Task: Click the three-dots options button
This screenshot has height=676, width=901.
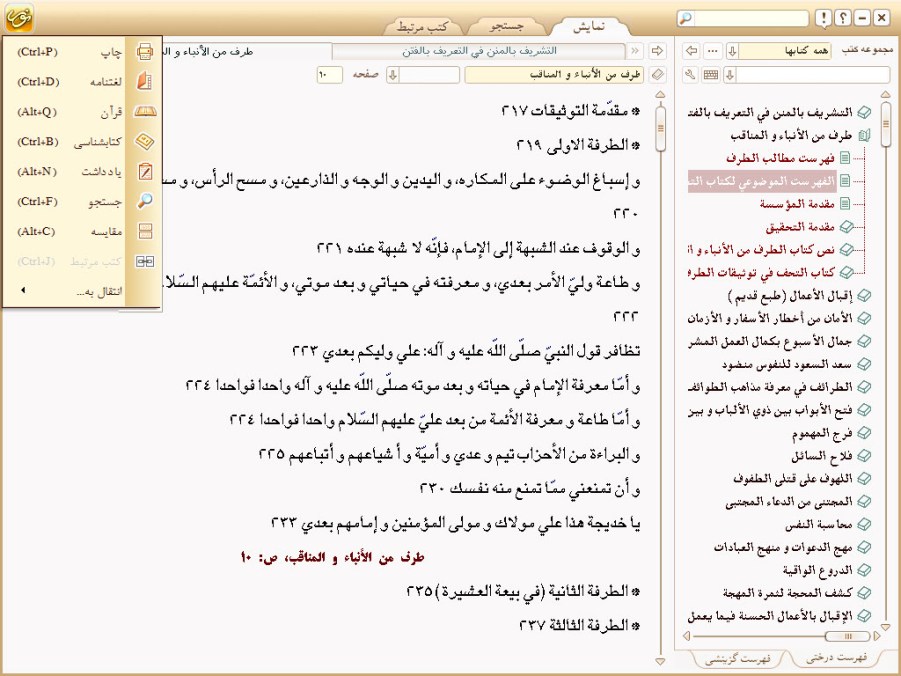Action: (x=713, y=51)
